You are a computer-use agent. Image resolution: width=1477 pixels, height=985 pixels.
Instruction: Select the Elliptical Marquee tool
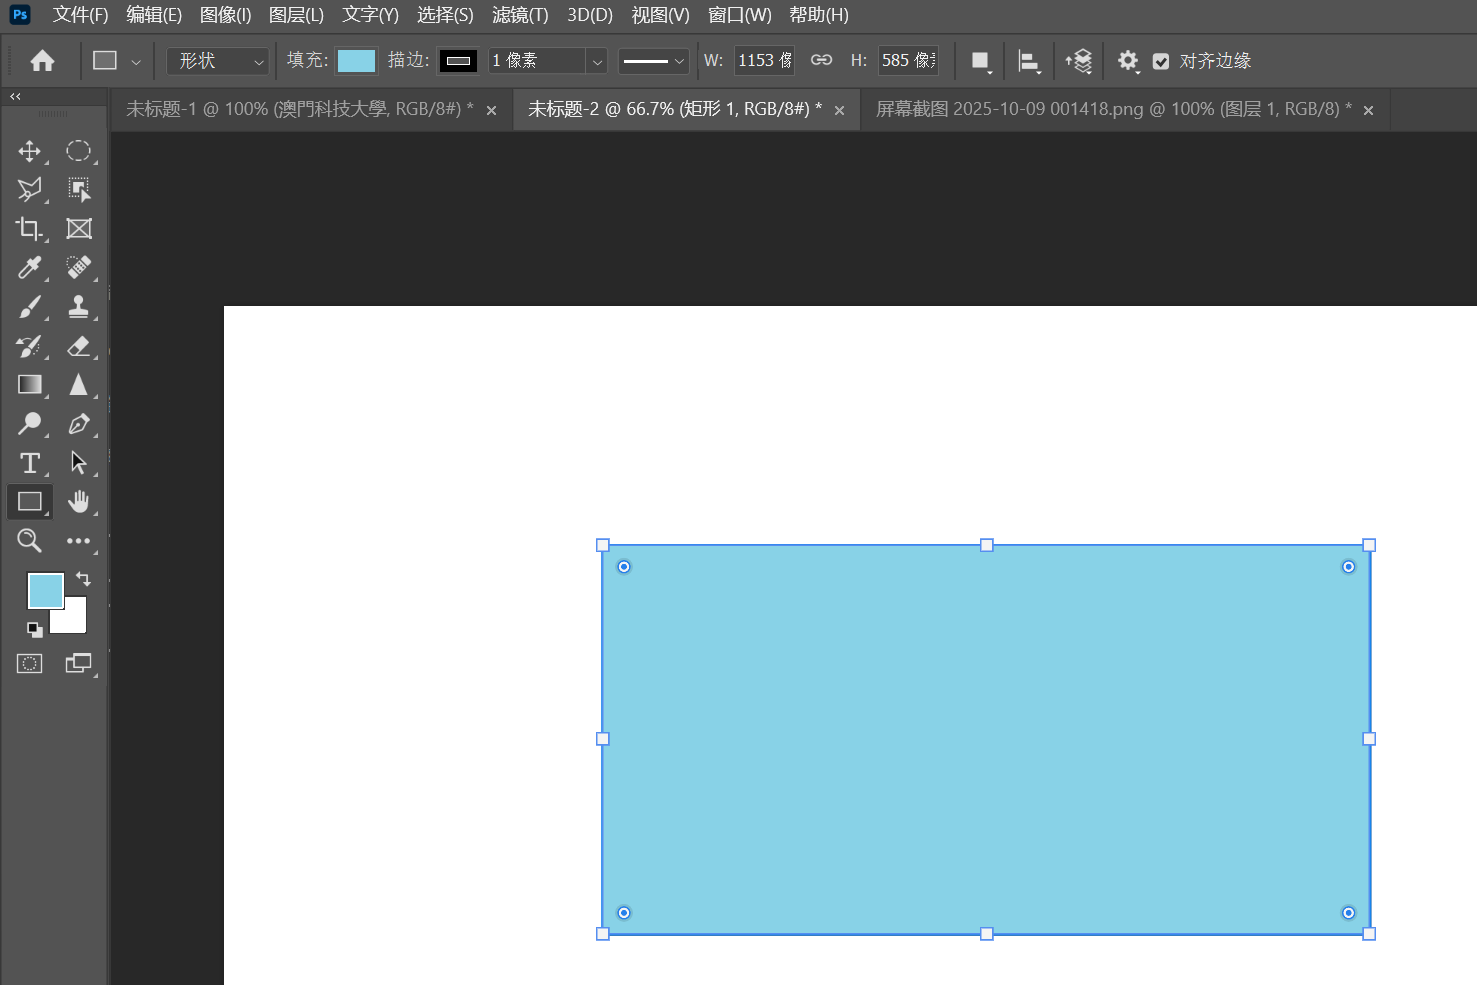[79, 151]
